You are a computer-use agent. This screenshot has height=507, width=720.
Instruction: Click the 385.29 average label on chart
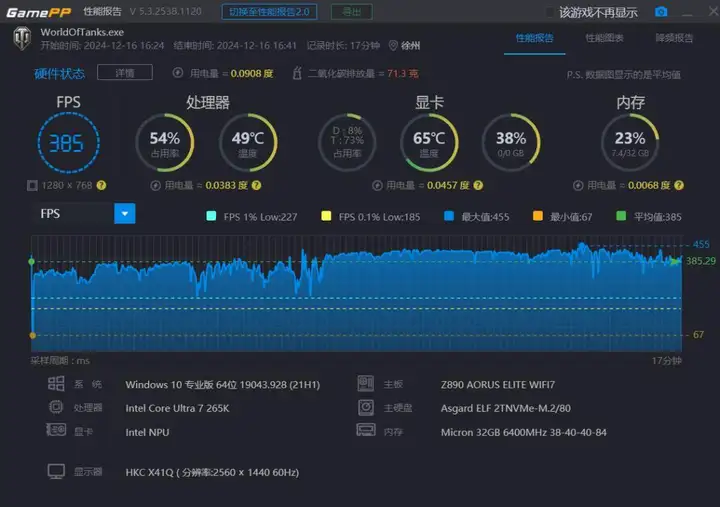coord(701,261)
